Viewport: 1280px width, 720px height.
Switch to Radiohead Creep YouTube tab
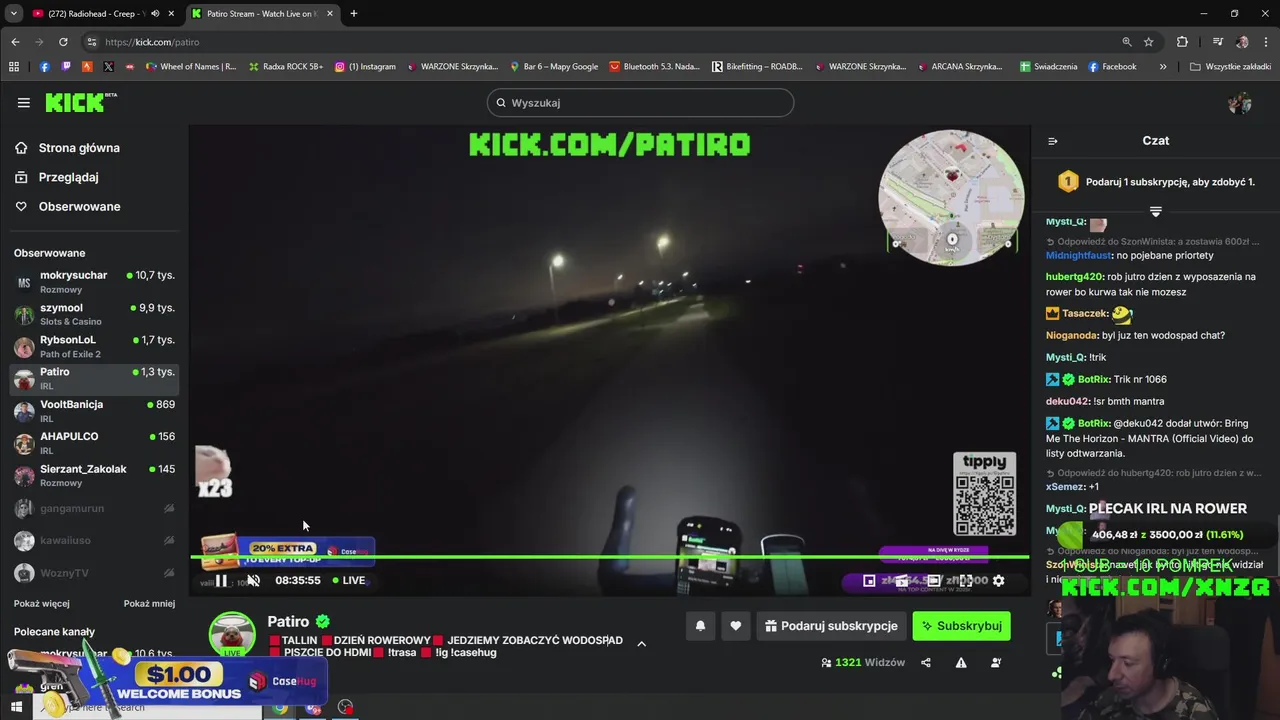click(97, 13)
